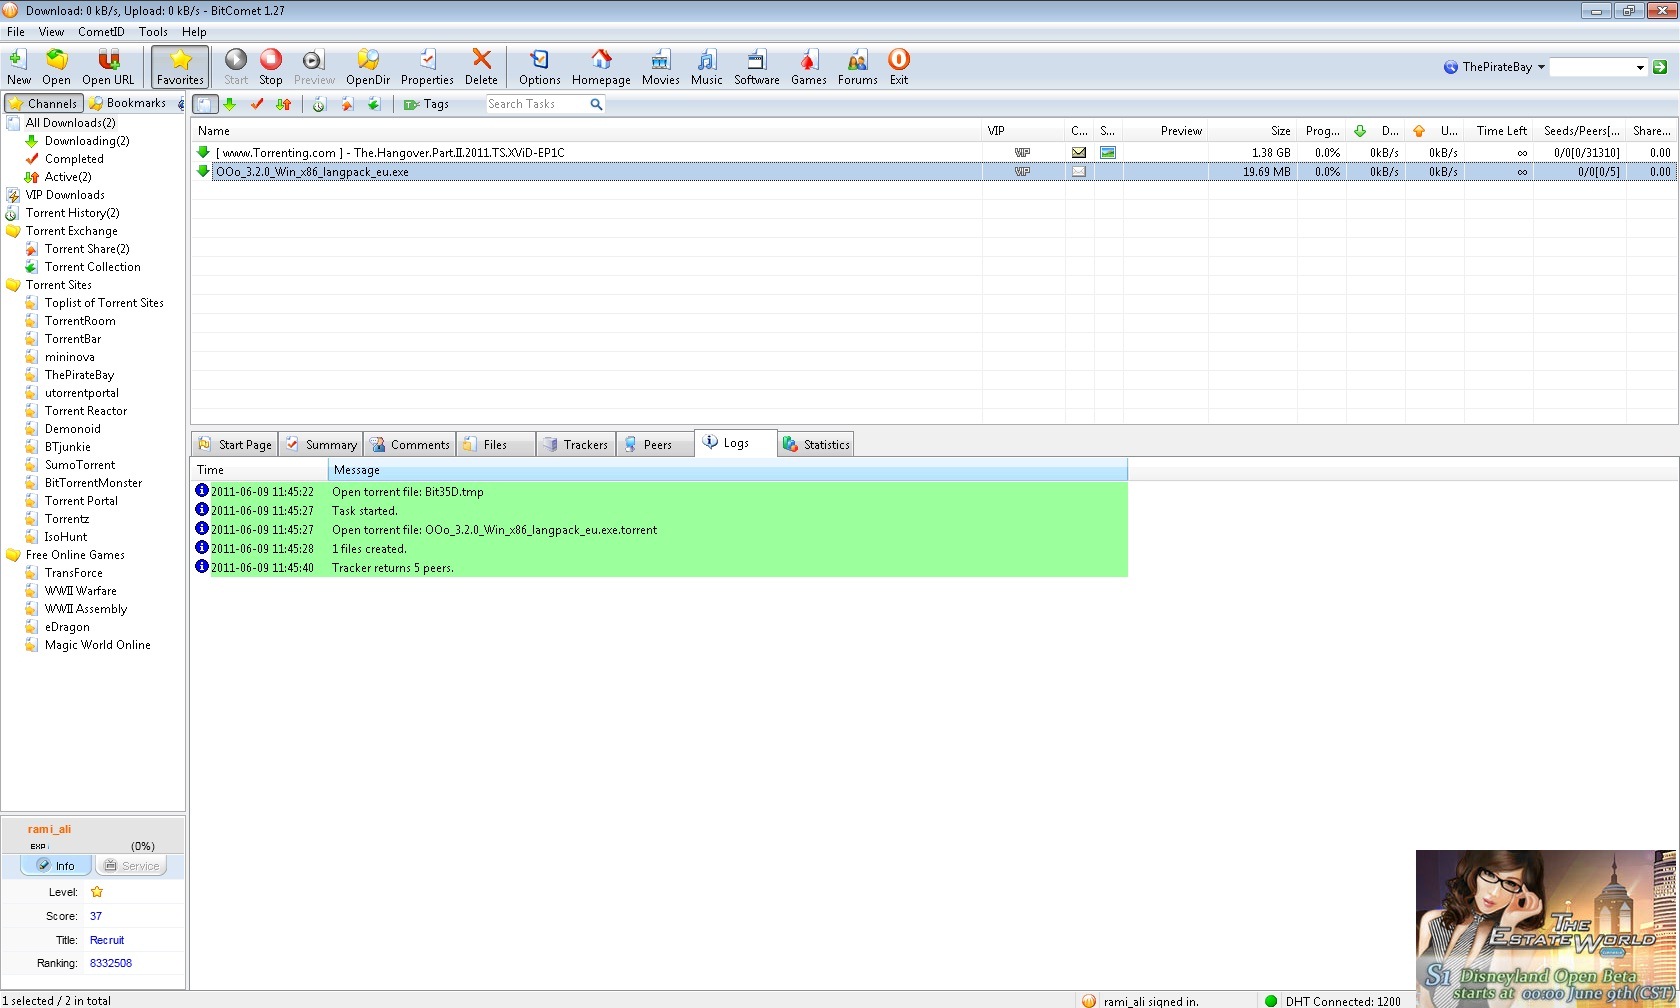Click the Search Tasks field
The width and height of the screenshot is (1680, 1008).
[537, 104]
